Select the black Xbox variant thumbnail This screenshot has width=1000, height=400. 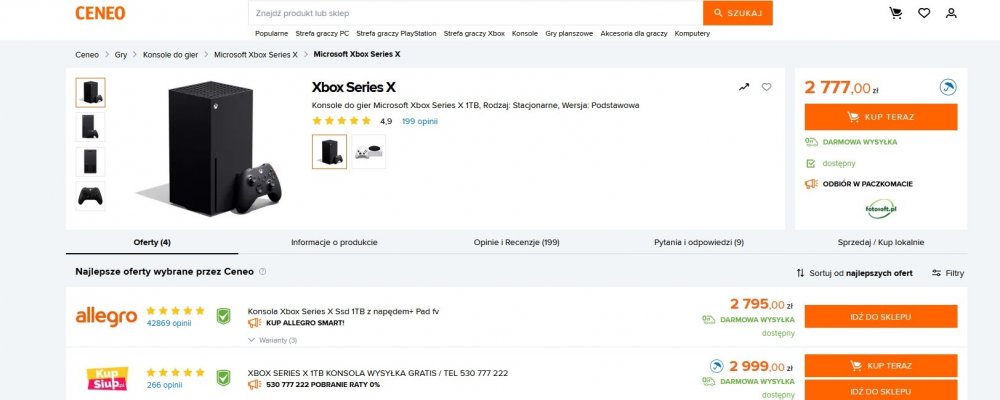(x=330, y=151)
